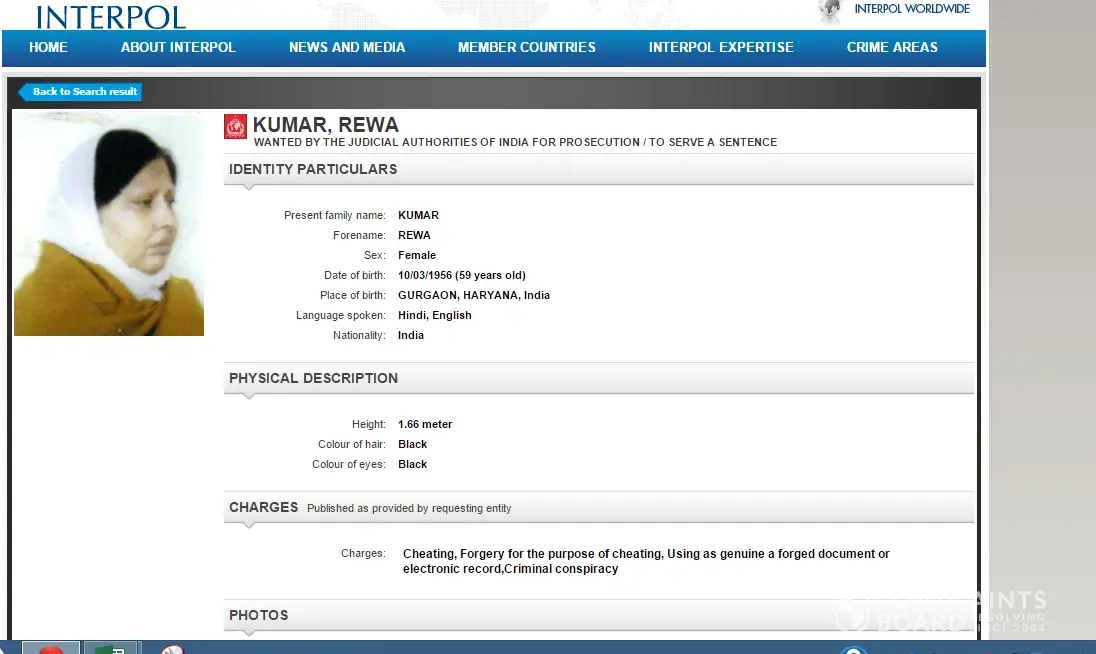Open the third taskbar icon

[x=172, y=649]
